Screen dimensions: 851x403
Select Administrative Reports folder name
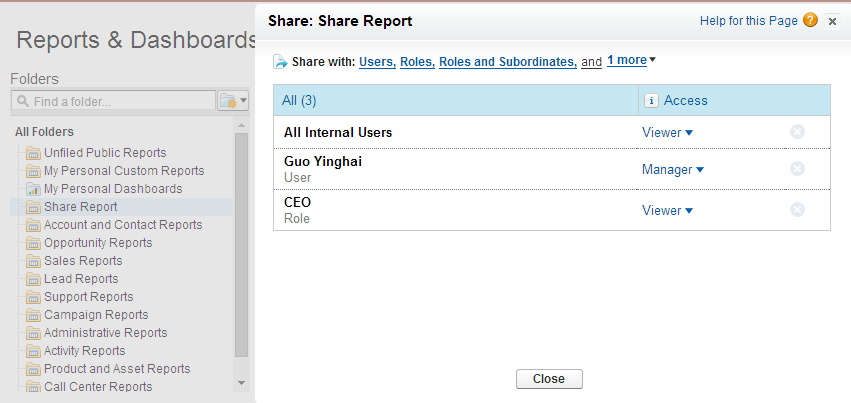coord(105,332)
